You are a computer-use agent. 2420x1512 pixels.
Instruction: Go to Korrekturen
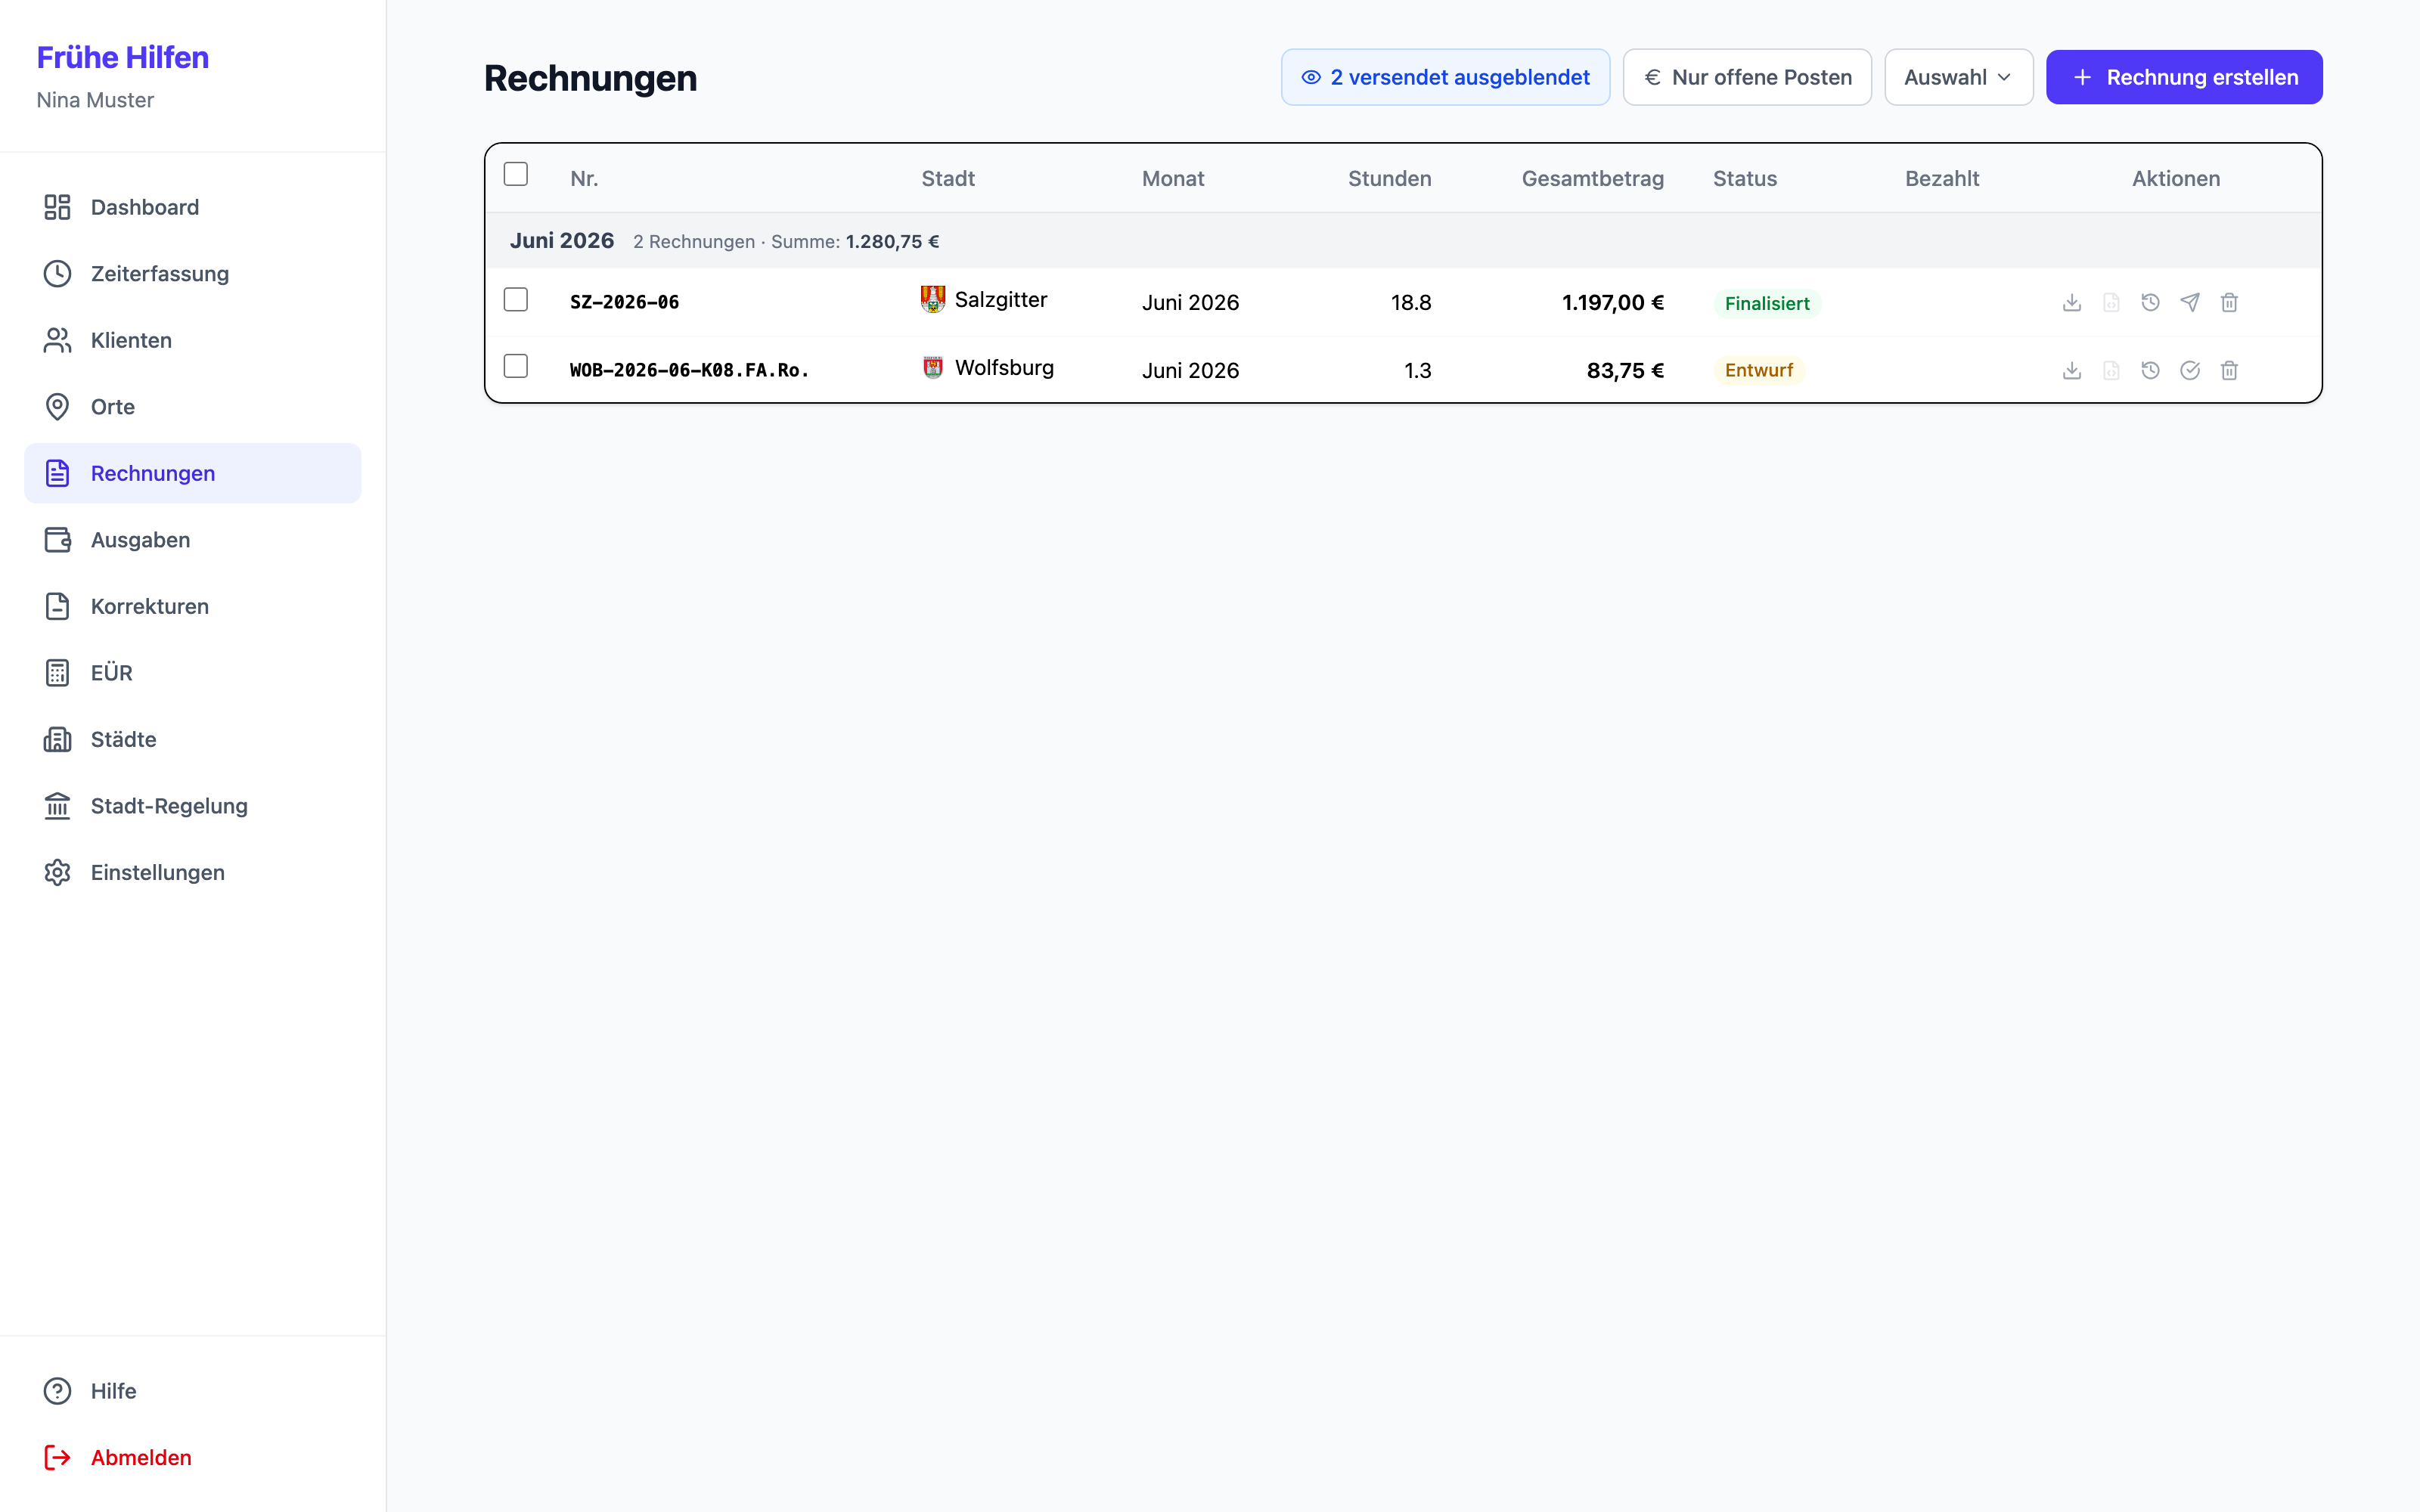193,606
